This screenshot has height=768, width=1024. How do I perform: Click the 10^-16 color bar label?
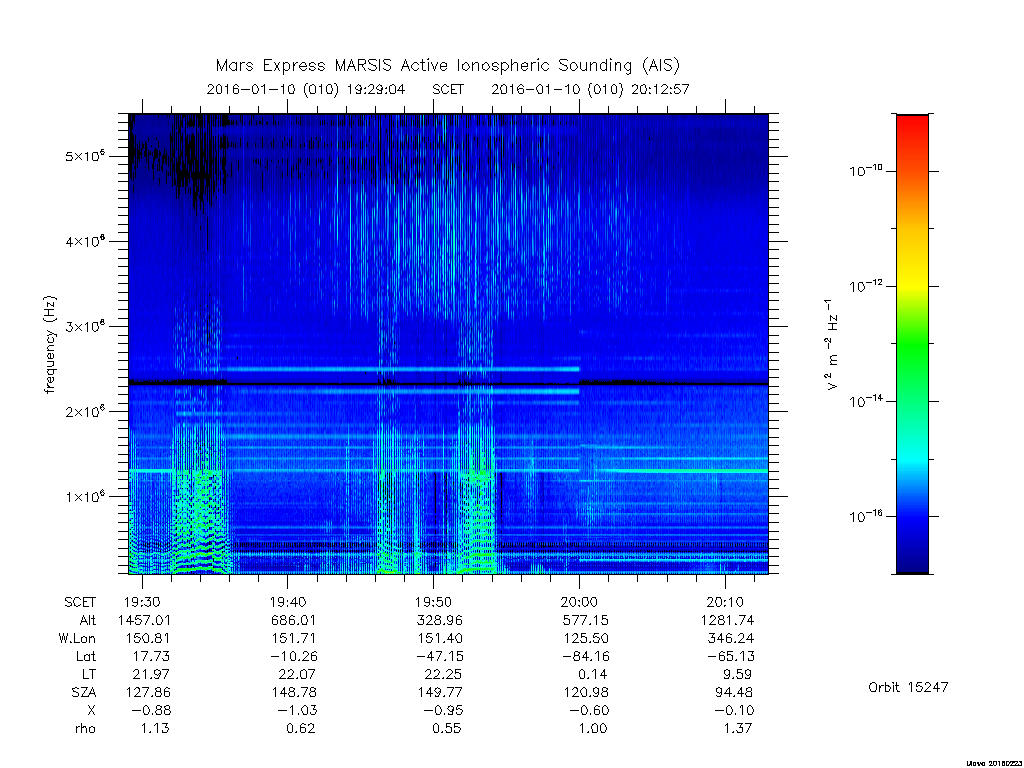pos(866,516)
